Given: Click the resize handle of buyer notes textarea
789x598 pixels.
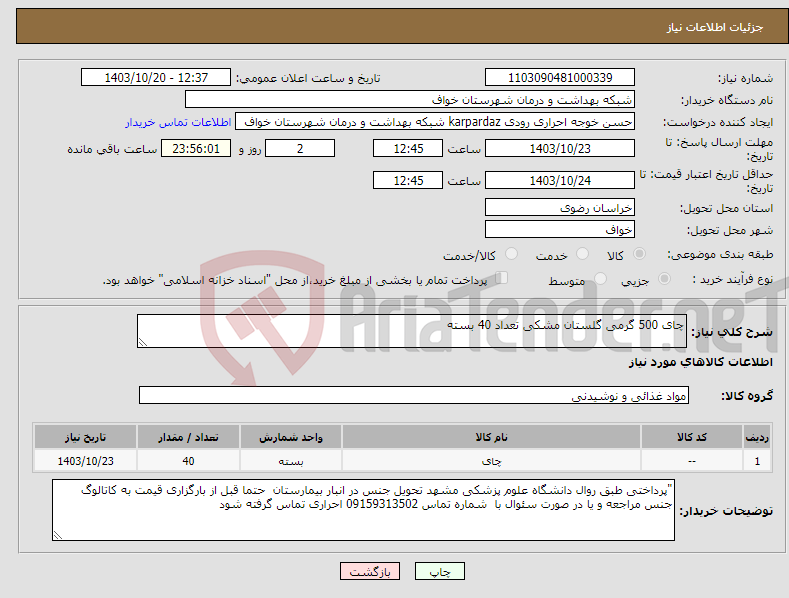Looking at the screenshot, I should point(58,535).
